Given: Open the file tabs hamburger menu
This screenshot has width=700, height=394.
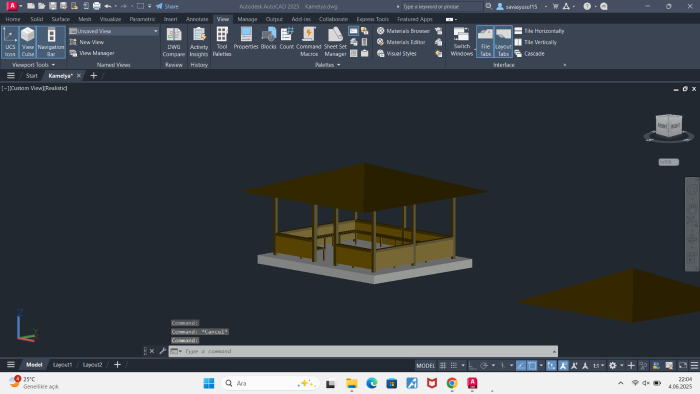Looking at the screenshot, I should pos(11,75).
